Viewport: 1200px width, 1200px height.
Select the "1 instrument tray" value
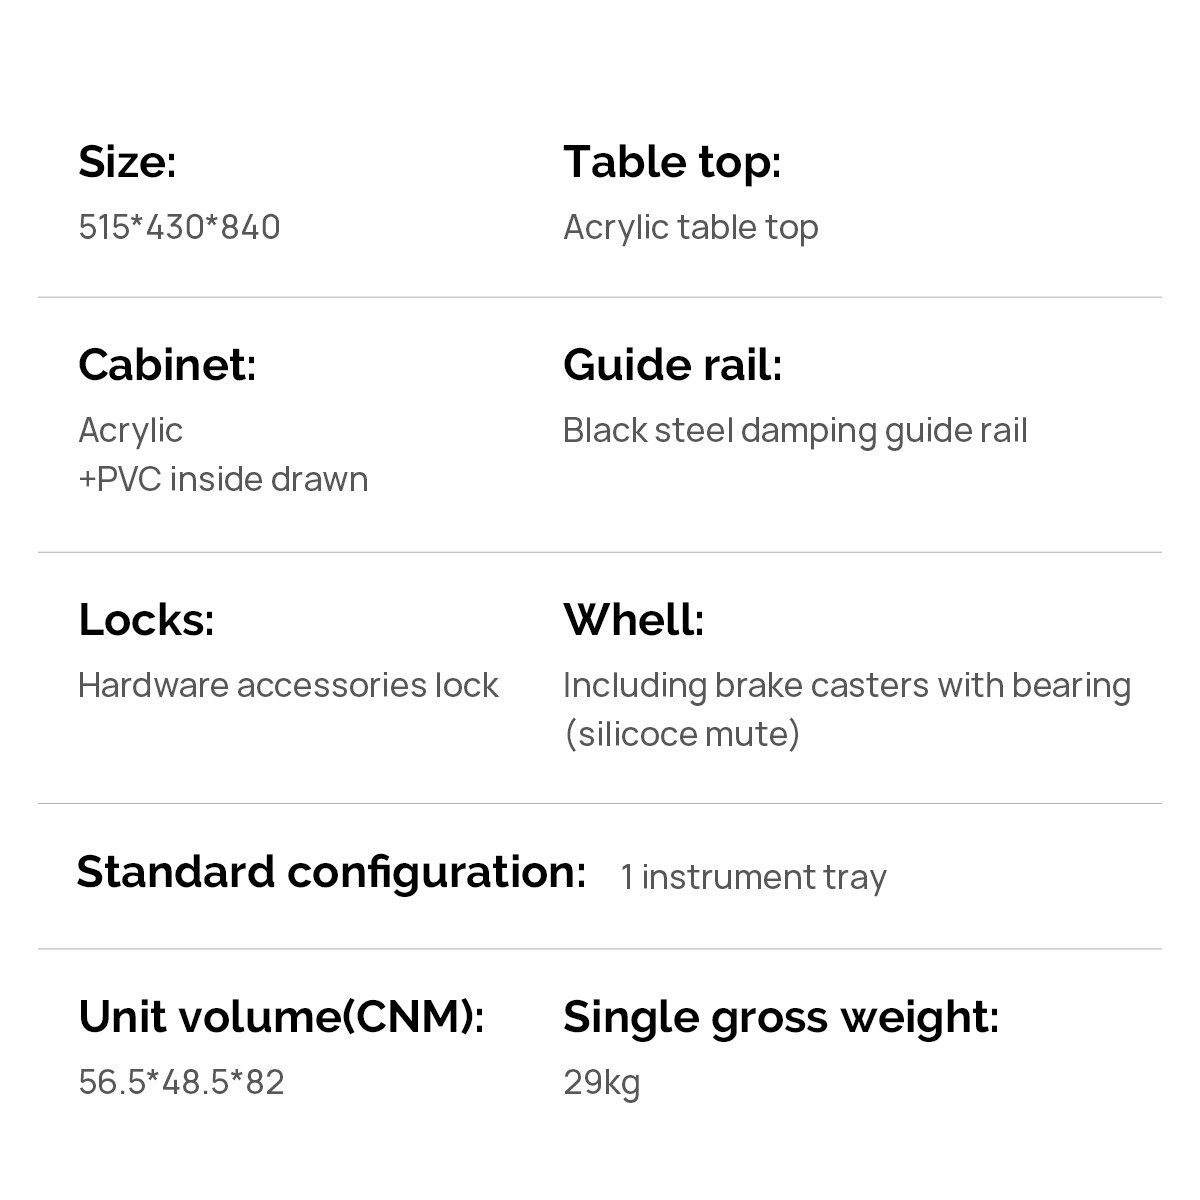click(753, 878)
